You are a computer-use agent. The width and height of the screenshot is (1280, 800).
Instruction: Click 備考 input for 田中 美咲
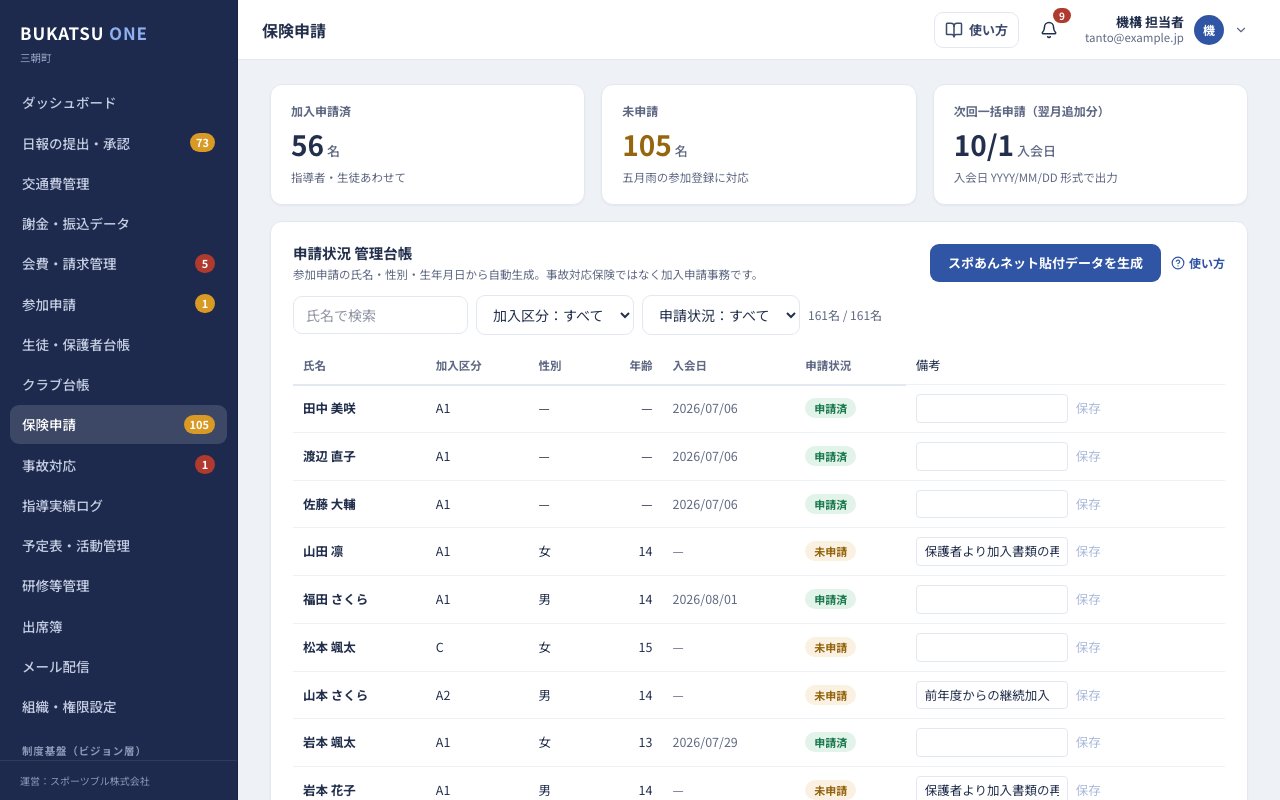click(x=992, y=408)
